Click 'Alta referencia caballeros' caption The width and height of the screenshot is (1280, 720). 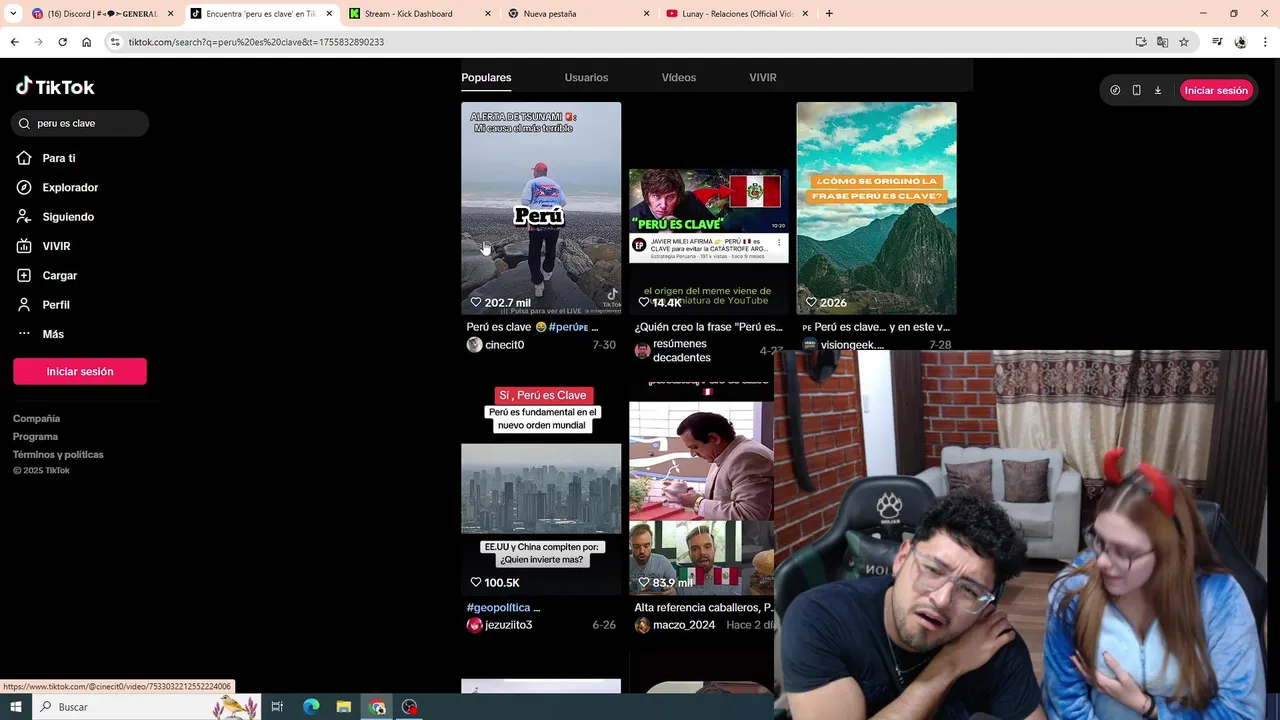(x=703, y=607)
